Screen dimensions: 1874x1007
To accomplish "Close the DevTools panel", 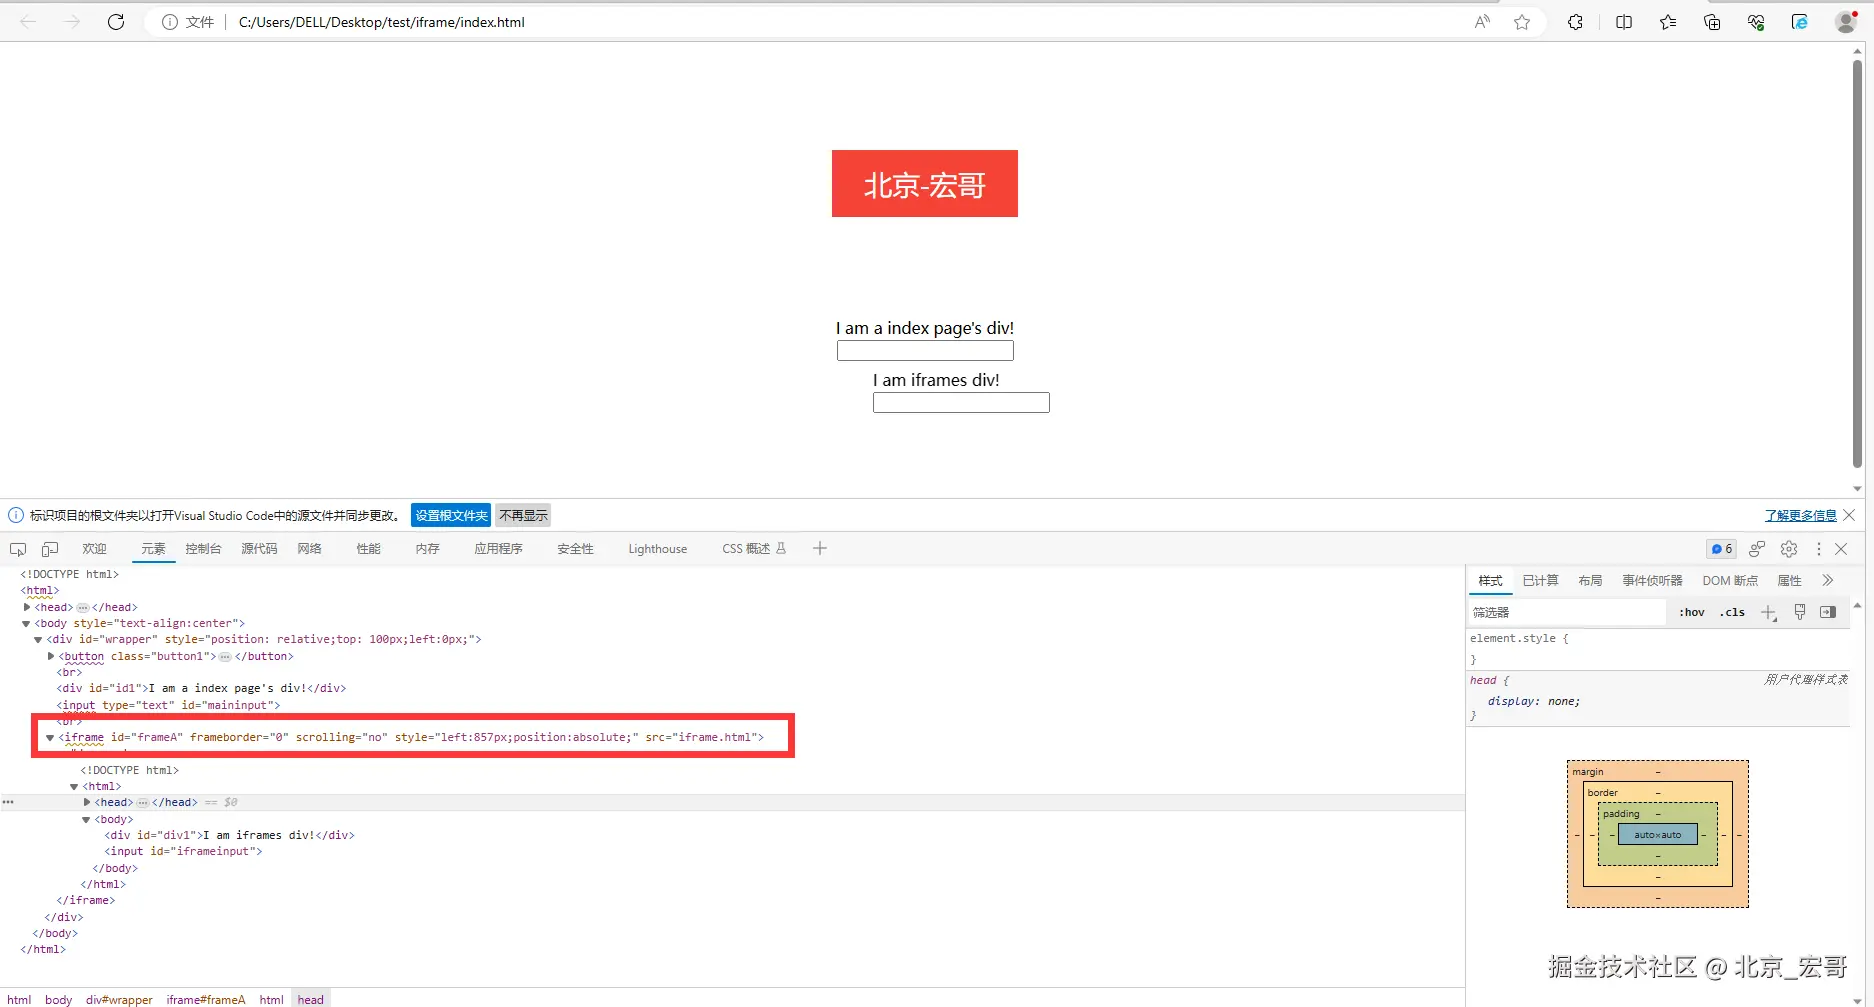I will [1841, 549].
